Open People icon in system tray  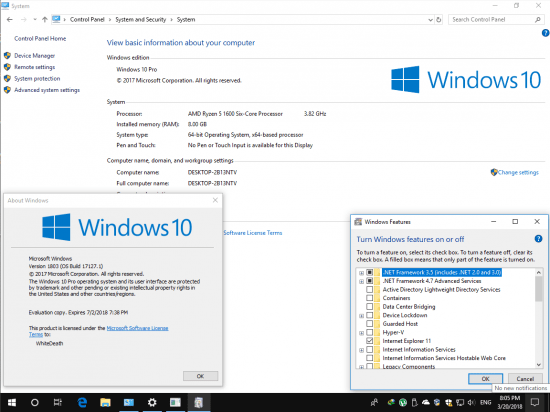374,403
